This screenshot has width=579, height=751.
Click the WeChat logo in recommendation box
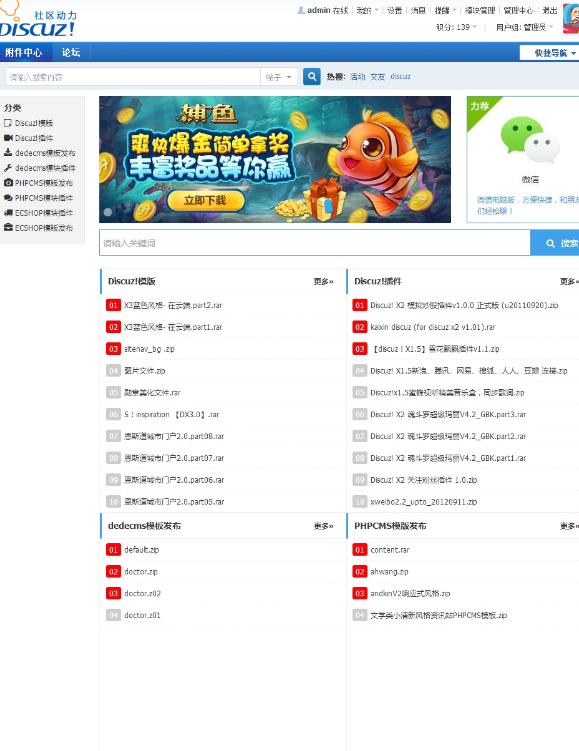coord(530,140)
